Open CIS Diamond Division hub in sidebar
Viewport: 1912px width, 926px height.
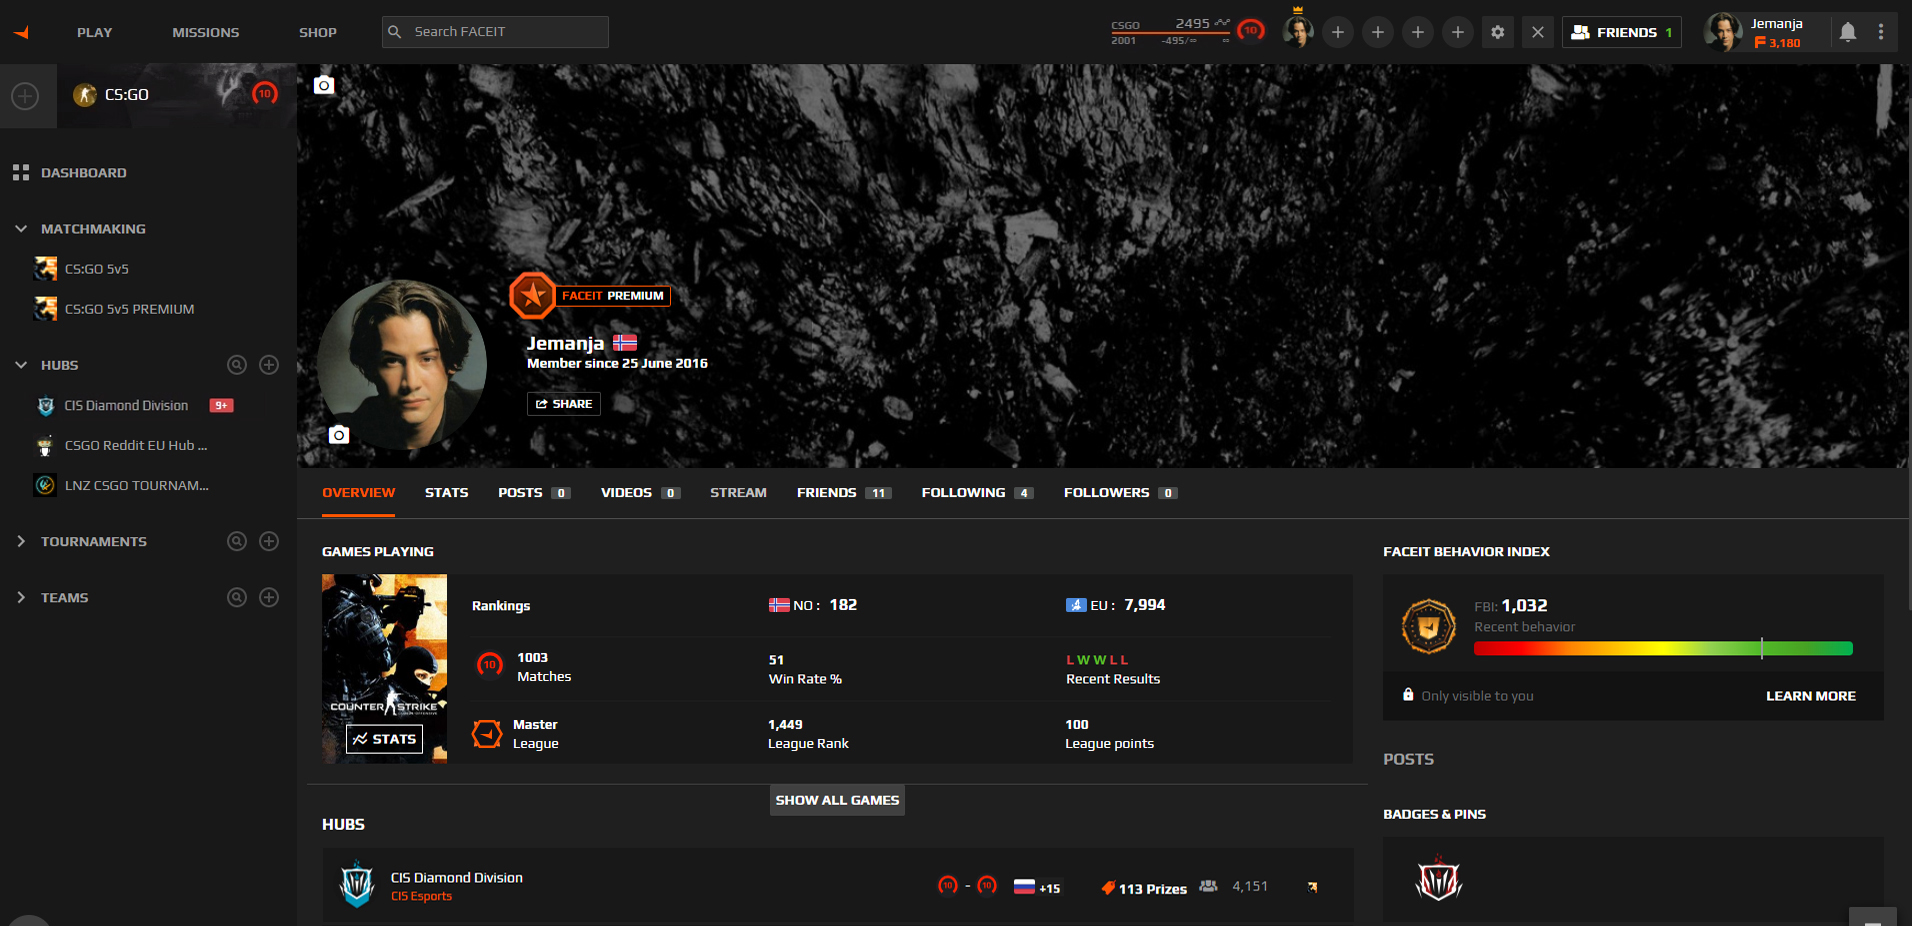point(126,405)
